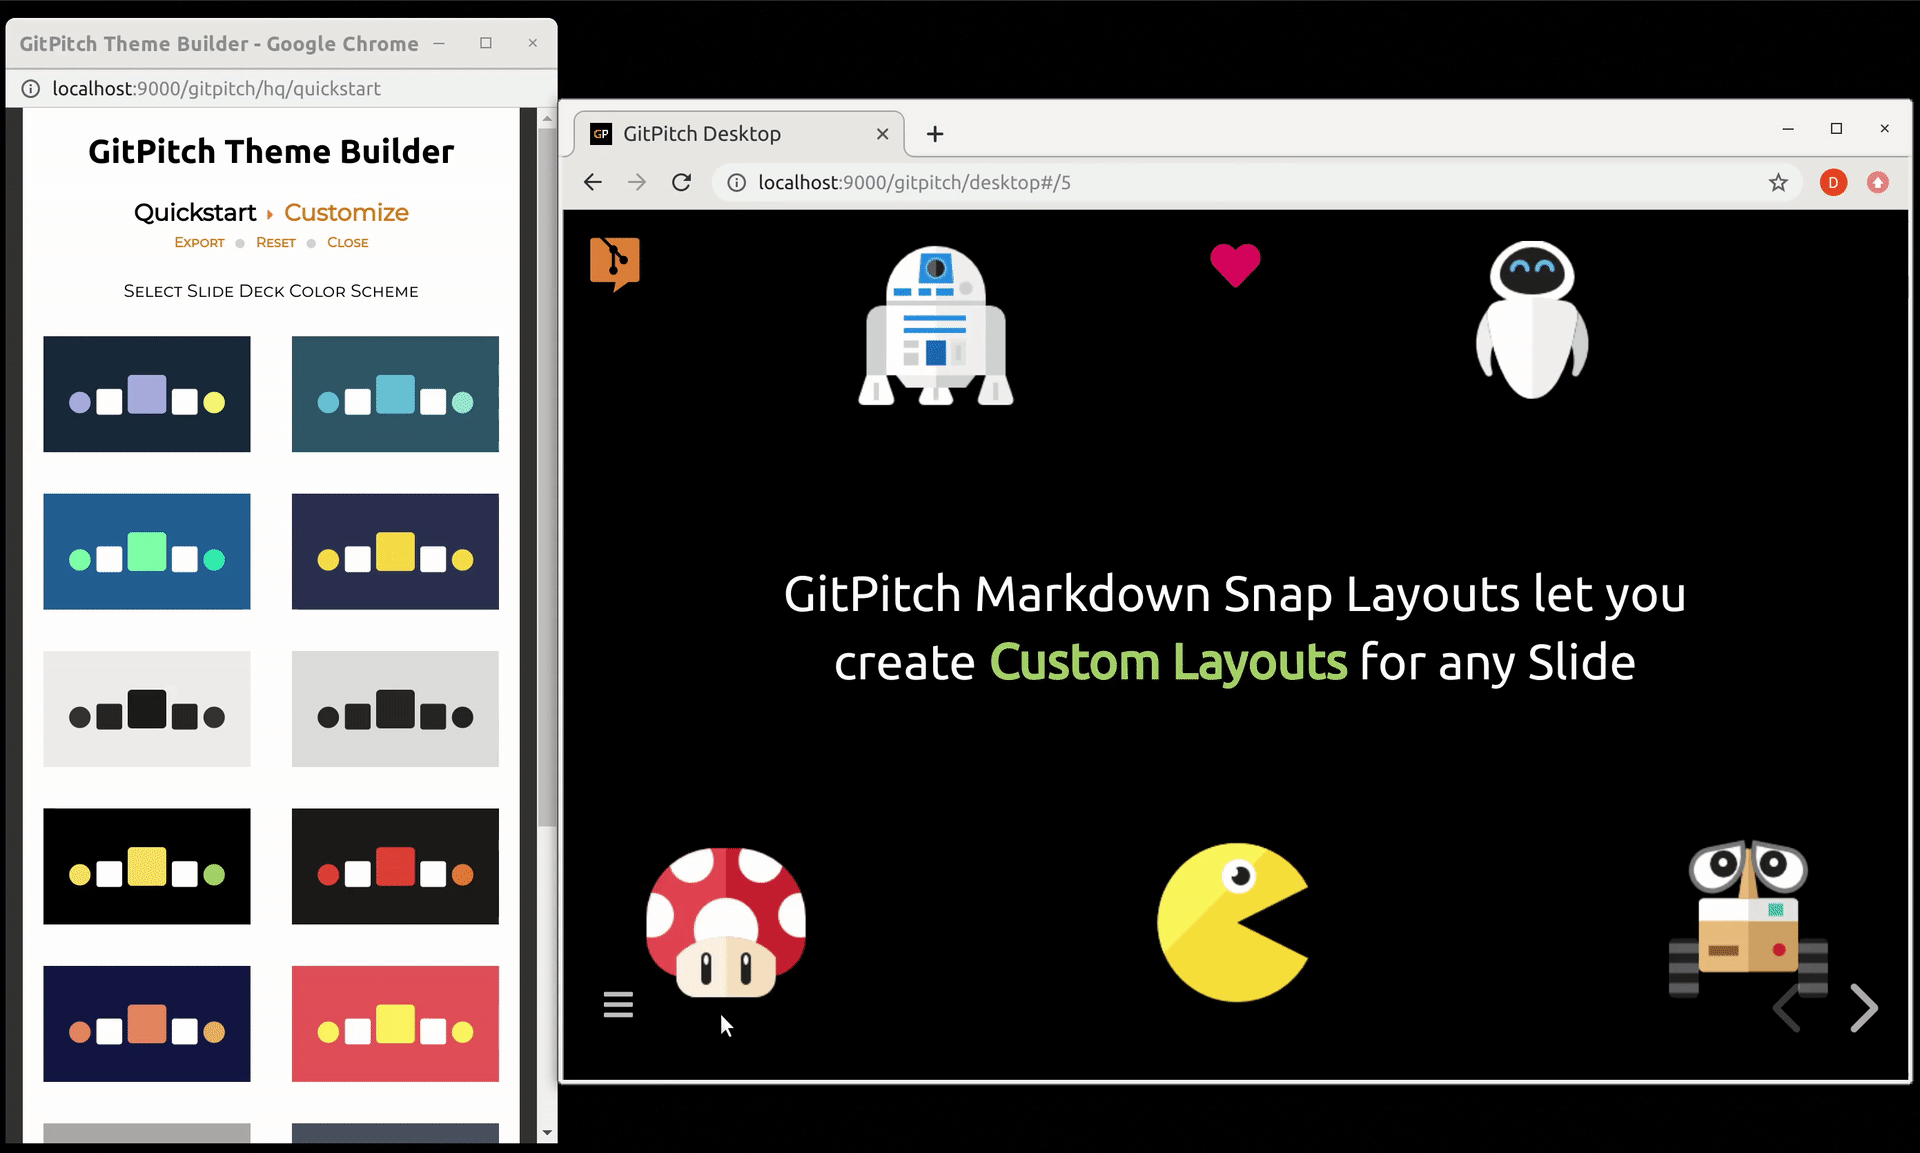This screenshot has width=1920, height=1153.
Task: Open the slide menu hamburger icon
Action: click(618, 1004)
